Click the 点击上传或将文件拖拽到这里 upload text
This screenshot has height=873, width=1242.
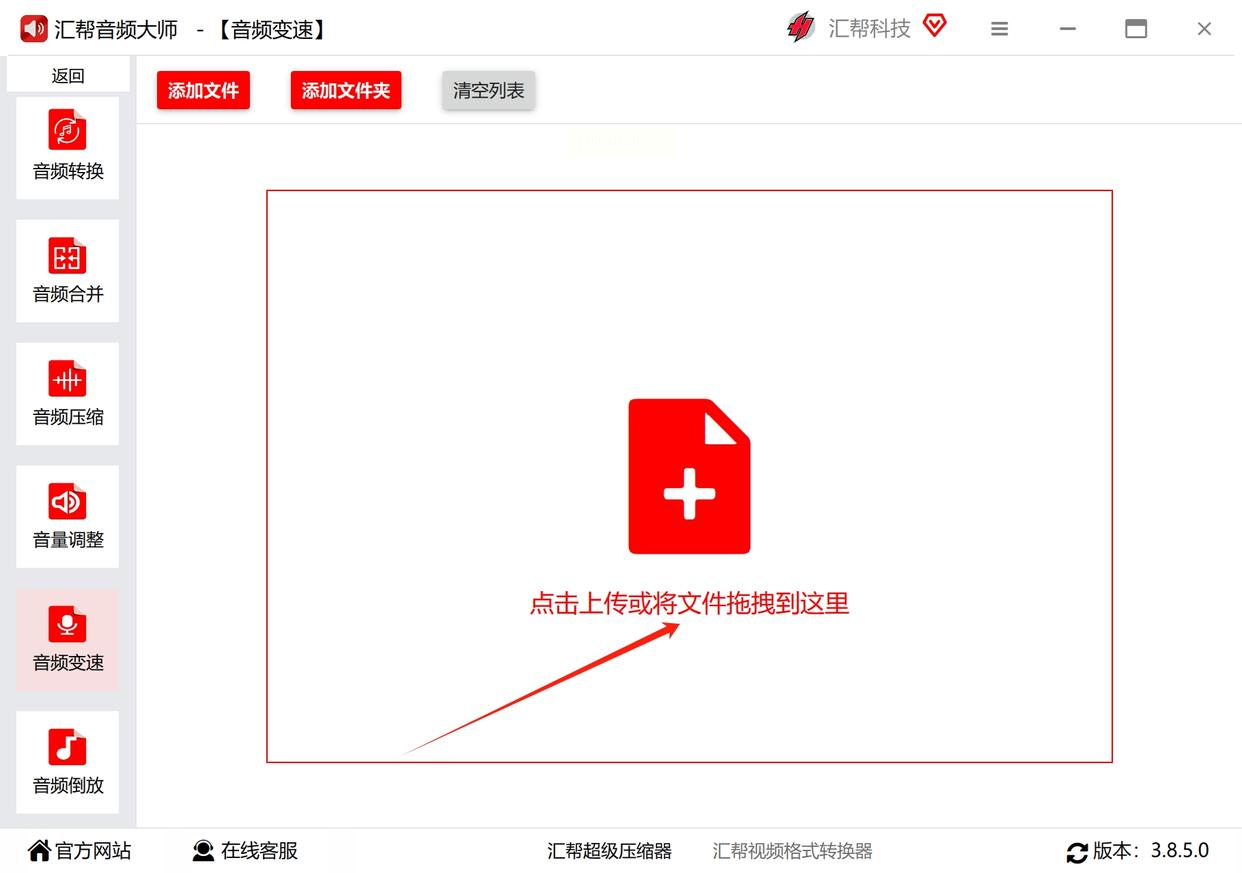click(689, 604)
